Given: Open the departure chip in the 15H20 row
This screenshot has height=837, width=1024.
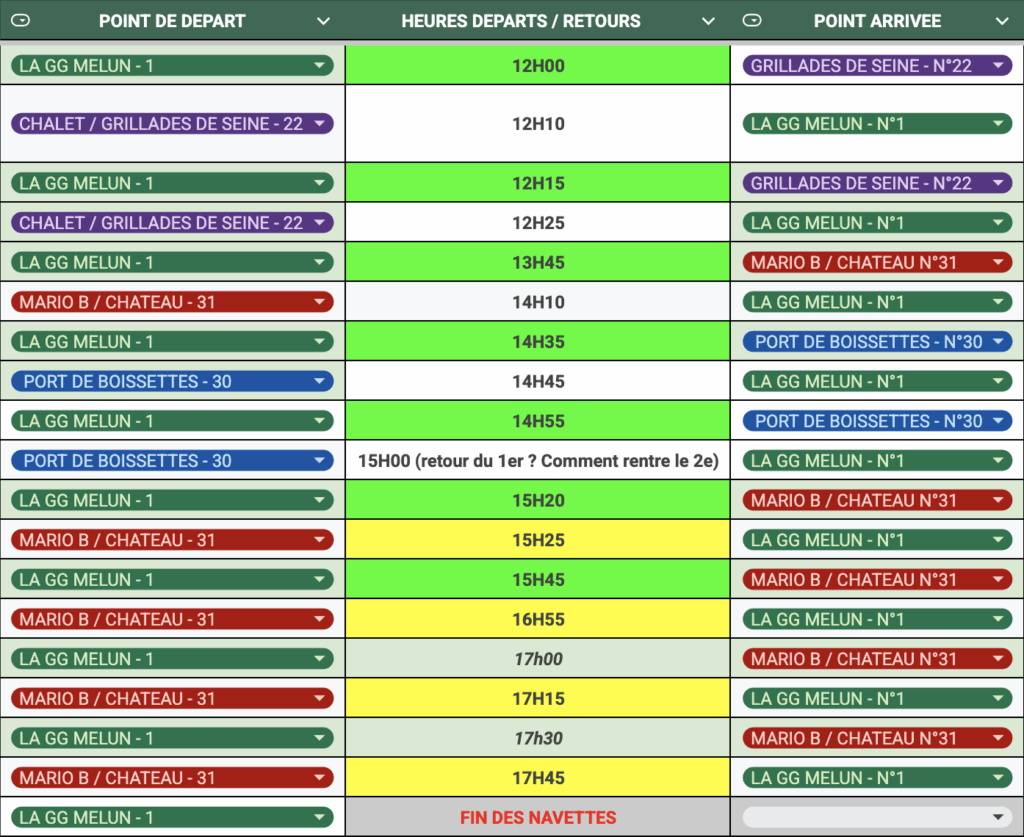Looking at the screenshot, I should pyautogui.click(x=172, y=500).
